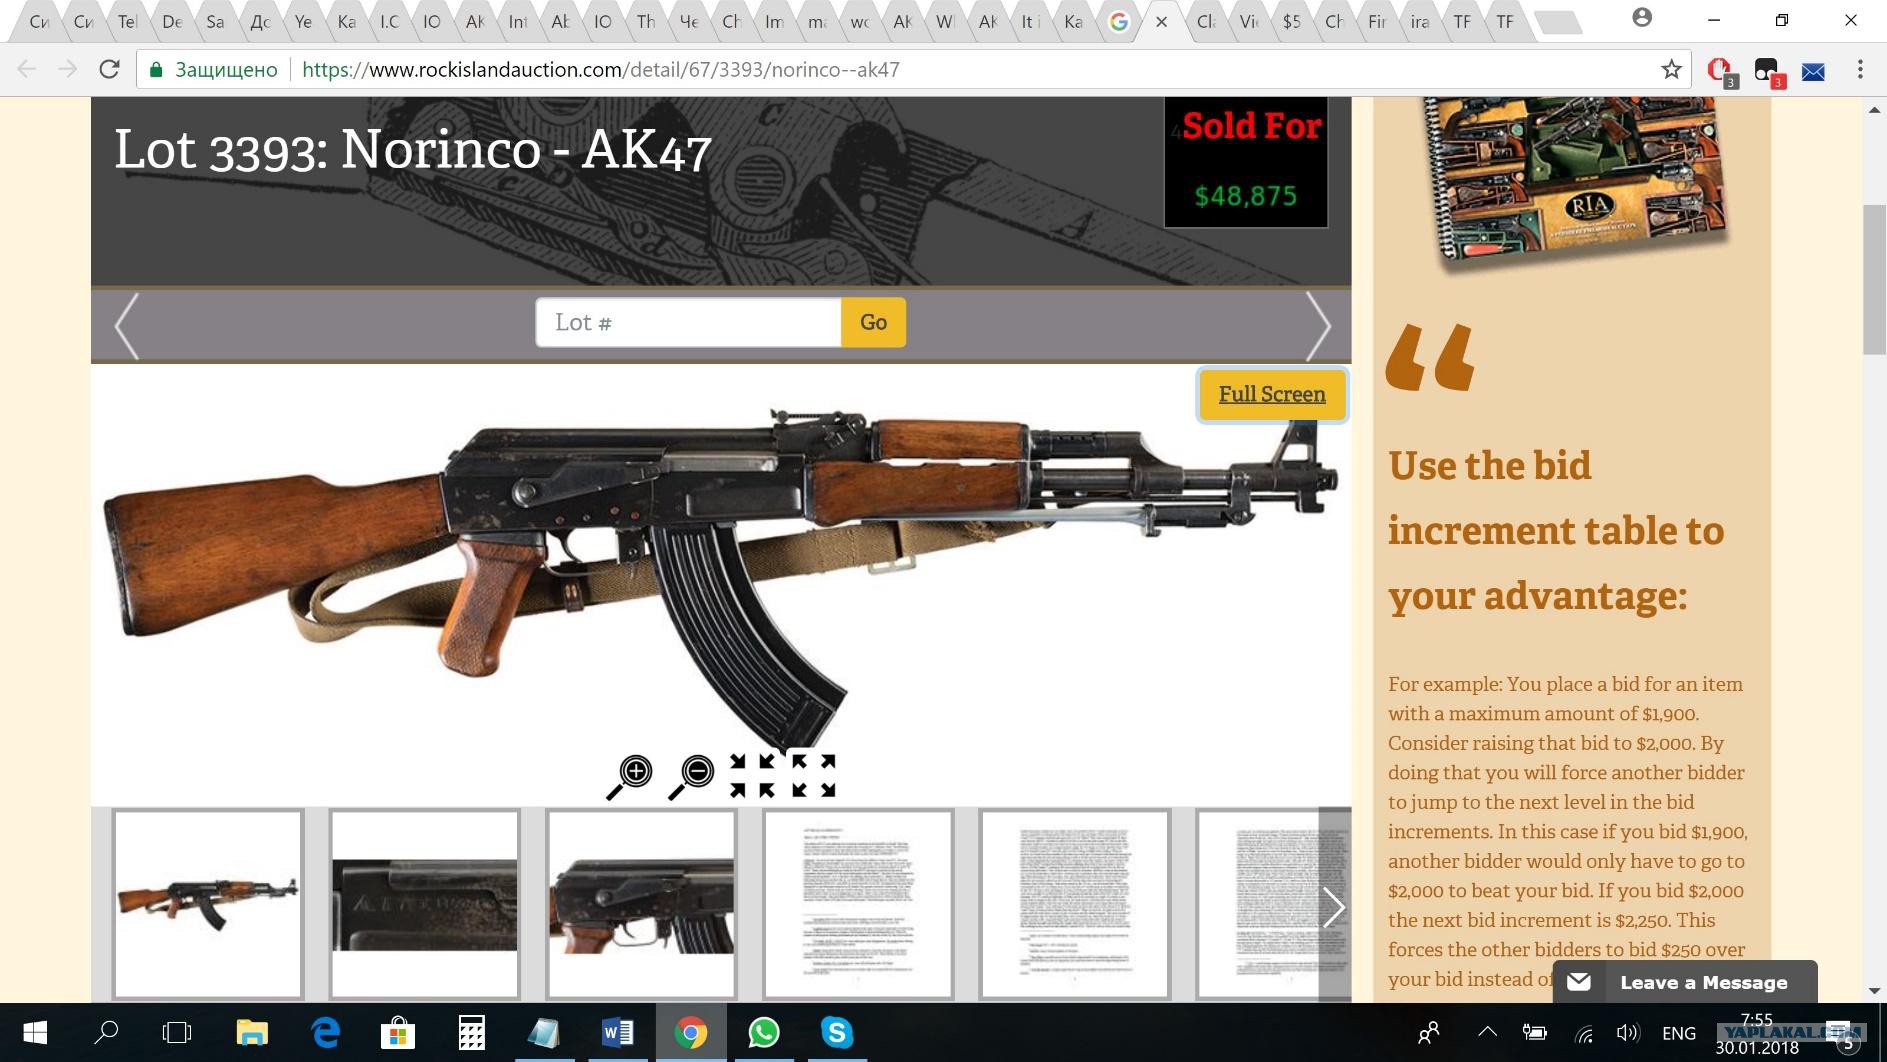View site security info via lock icon
1887x1062 pixels.
click(x=155, y=69)
